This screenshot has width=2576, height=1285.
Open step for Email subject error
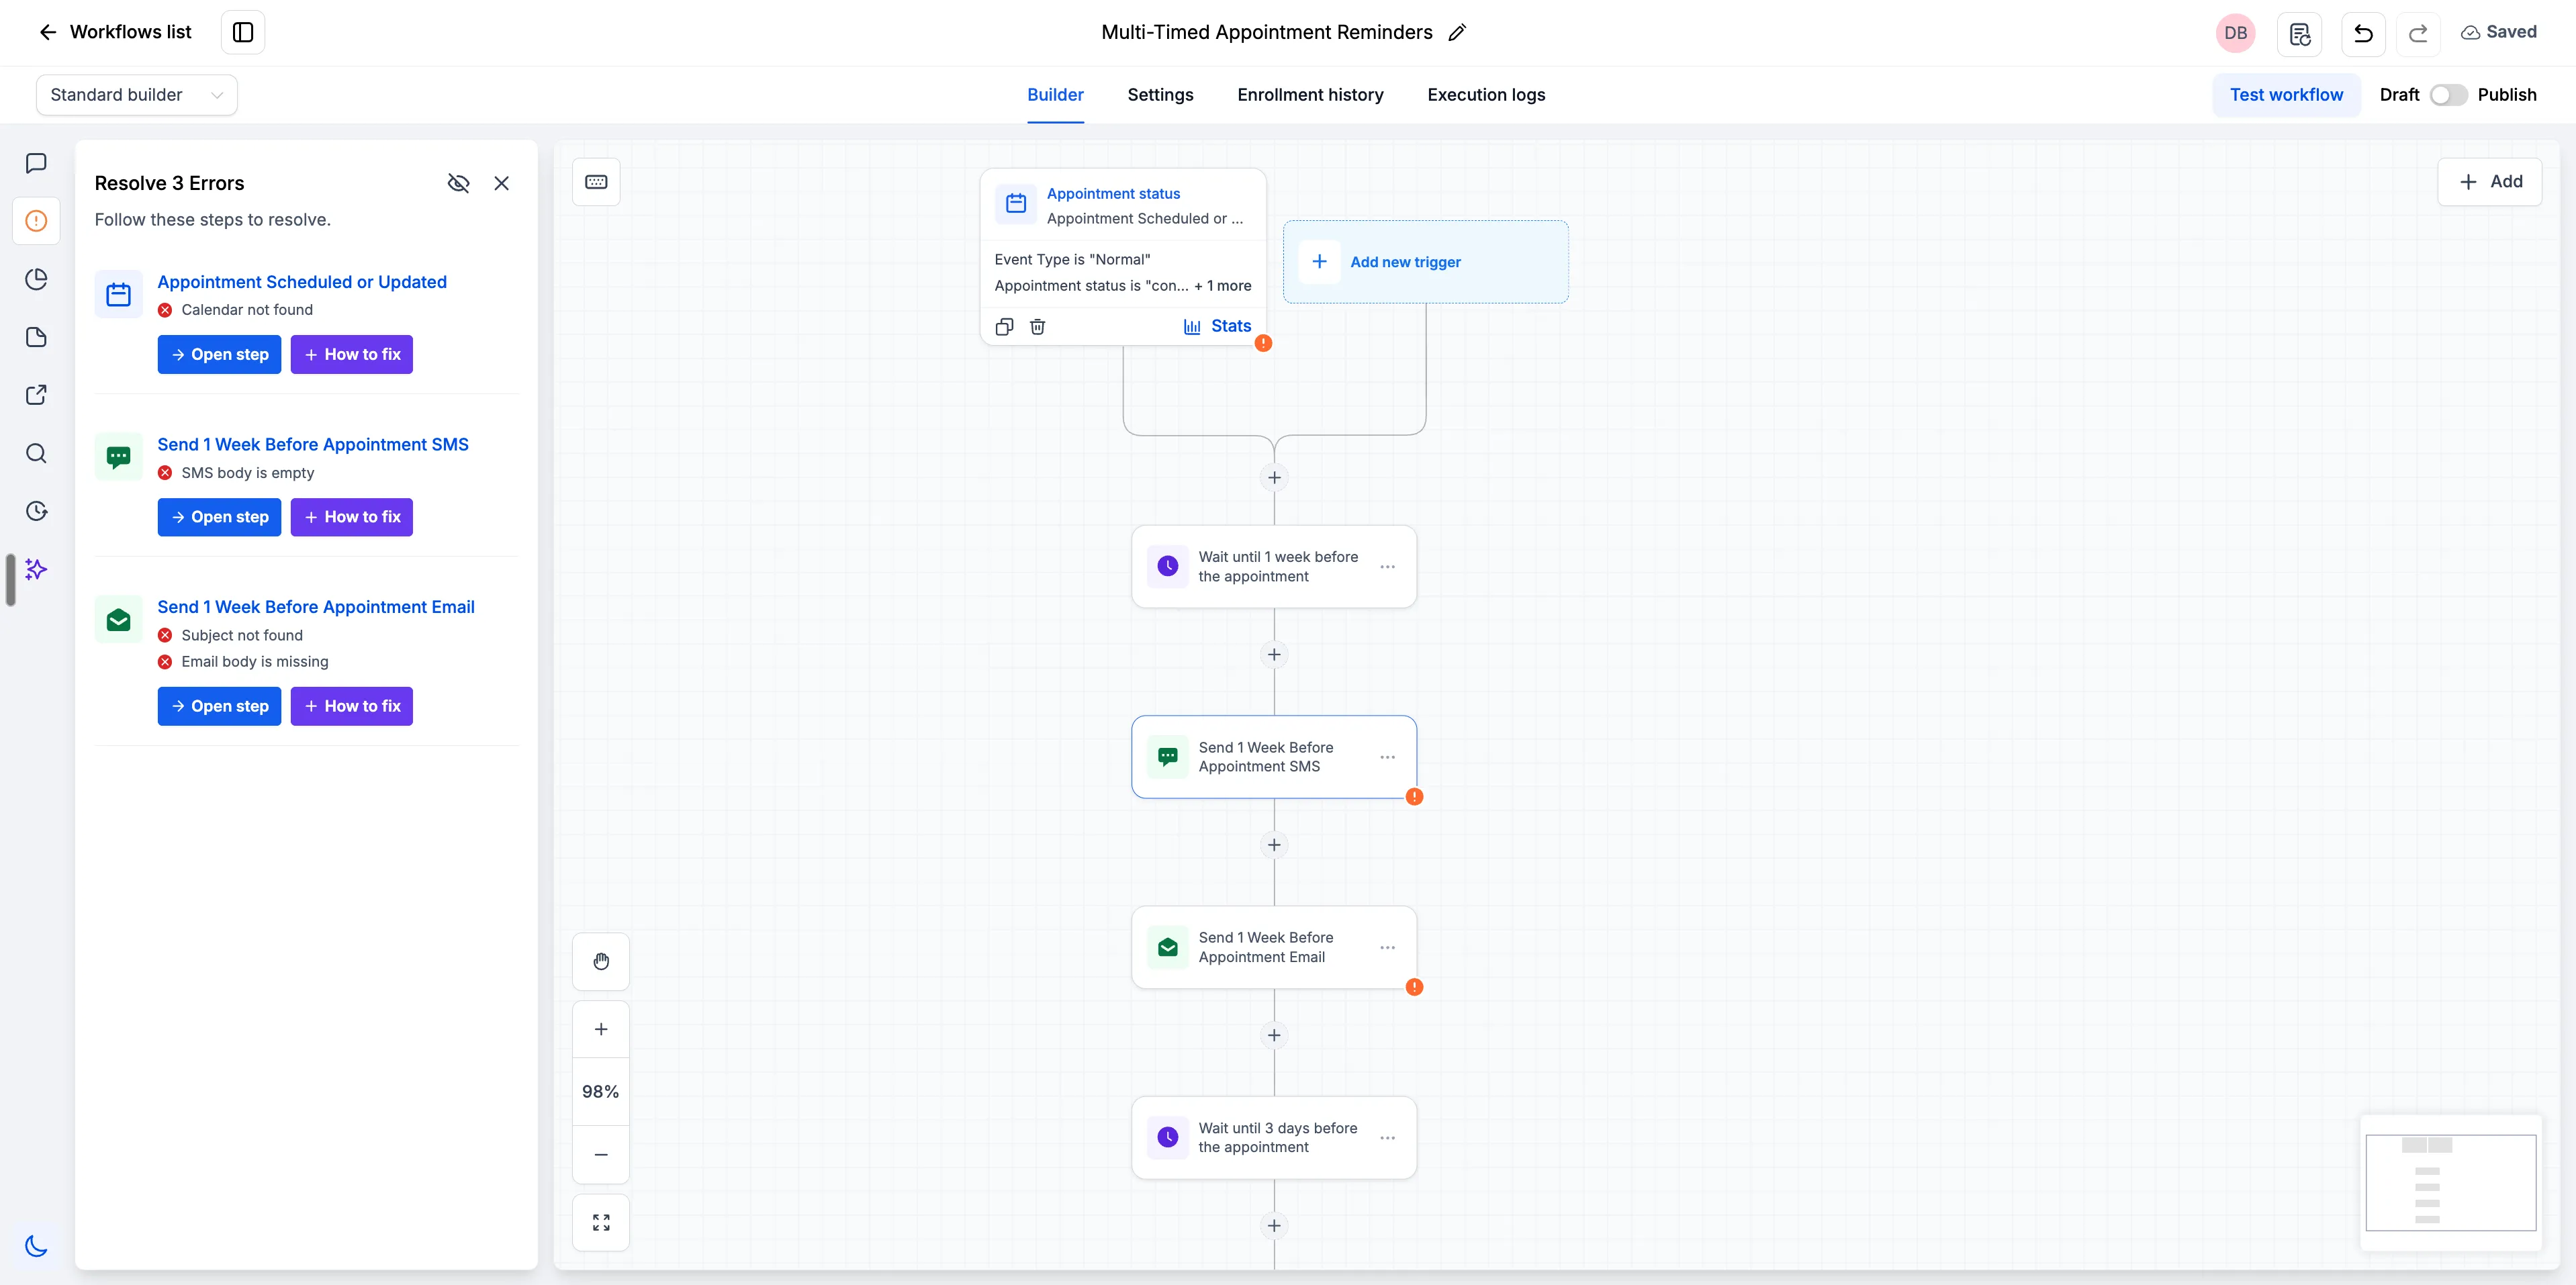pyautogui.click(x=219, y=706)
